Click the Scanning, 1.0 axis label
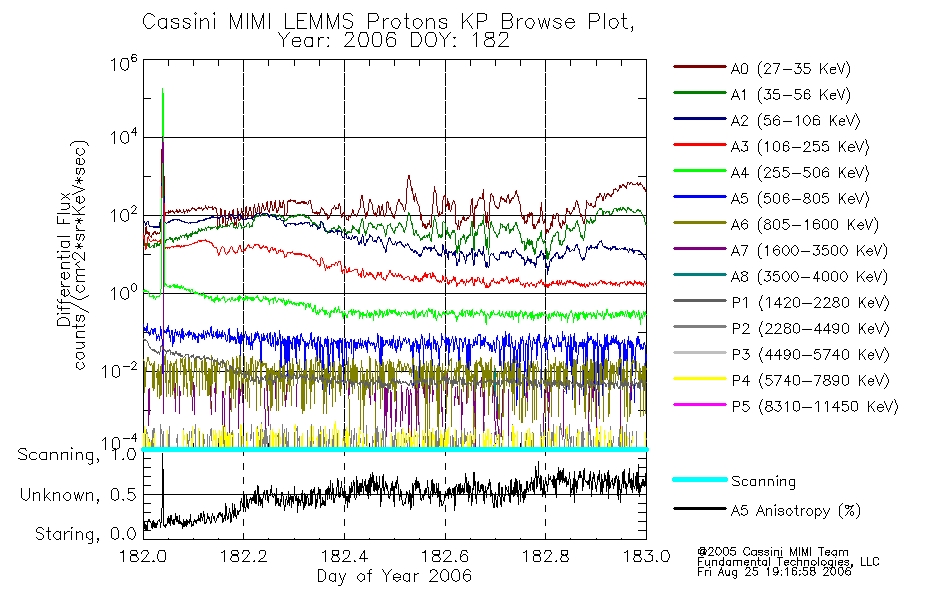 [x=78, y=455]
